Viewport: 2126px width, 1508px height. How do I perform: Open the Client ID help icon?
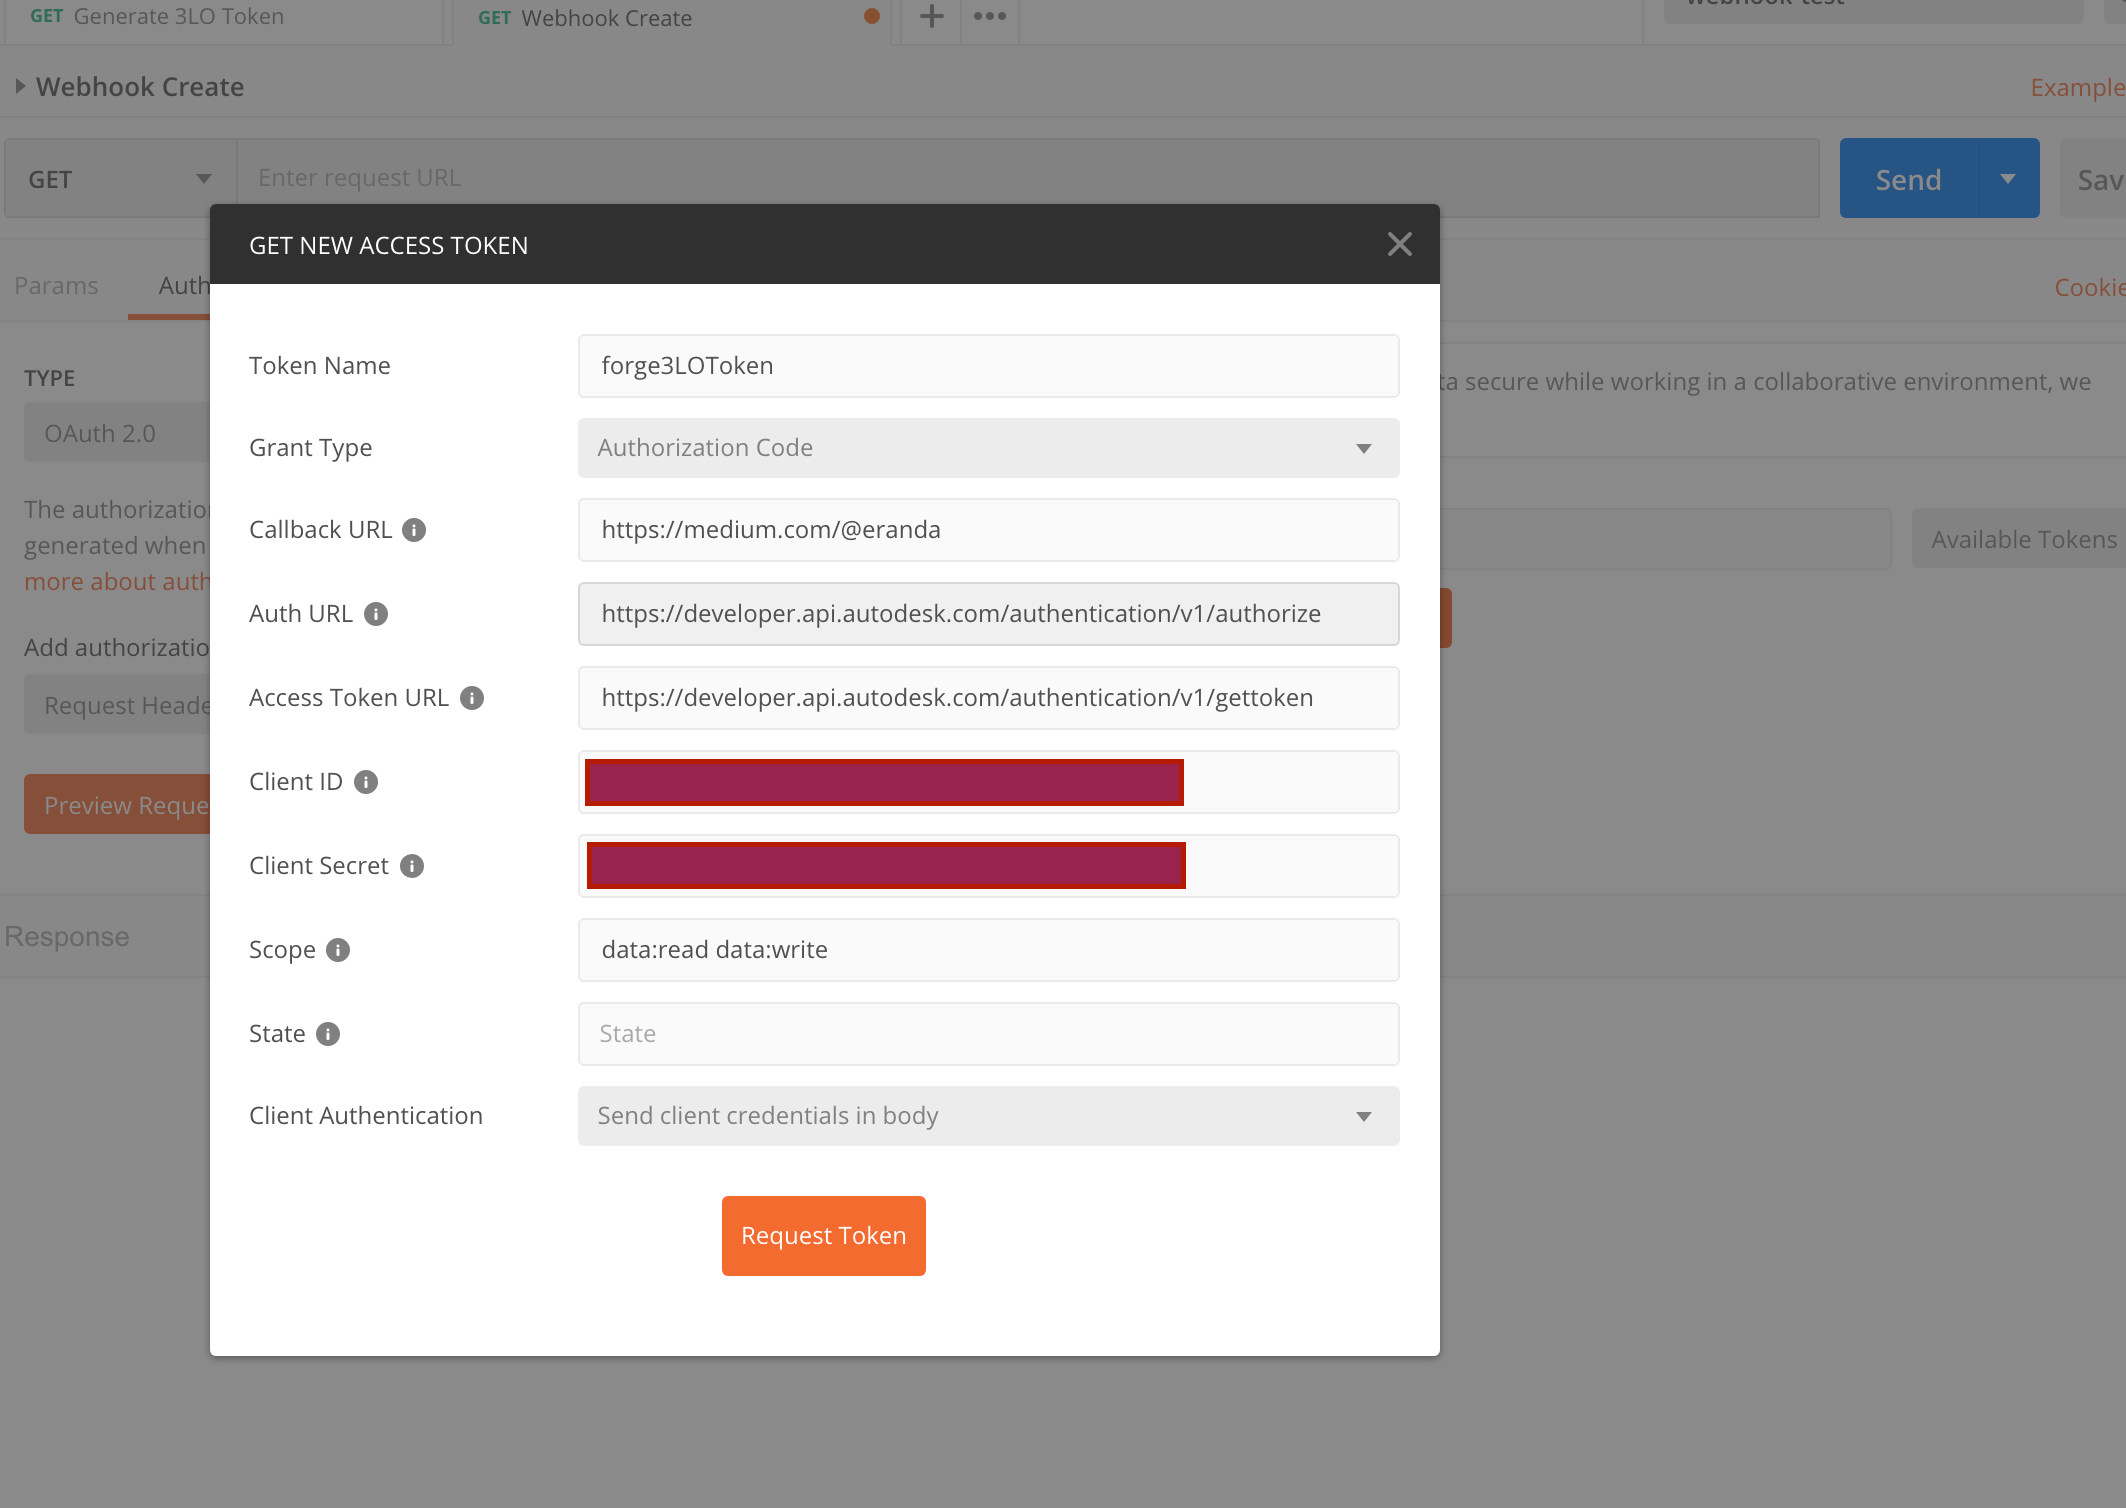[x=365, y=782]
